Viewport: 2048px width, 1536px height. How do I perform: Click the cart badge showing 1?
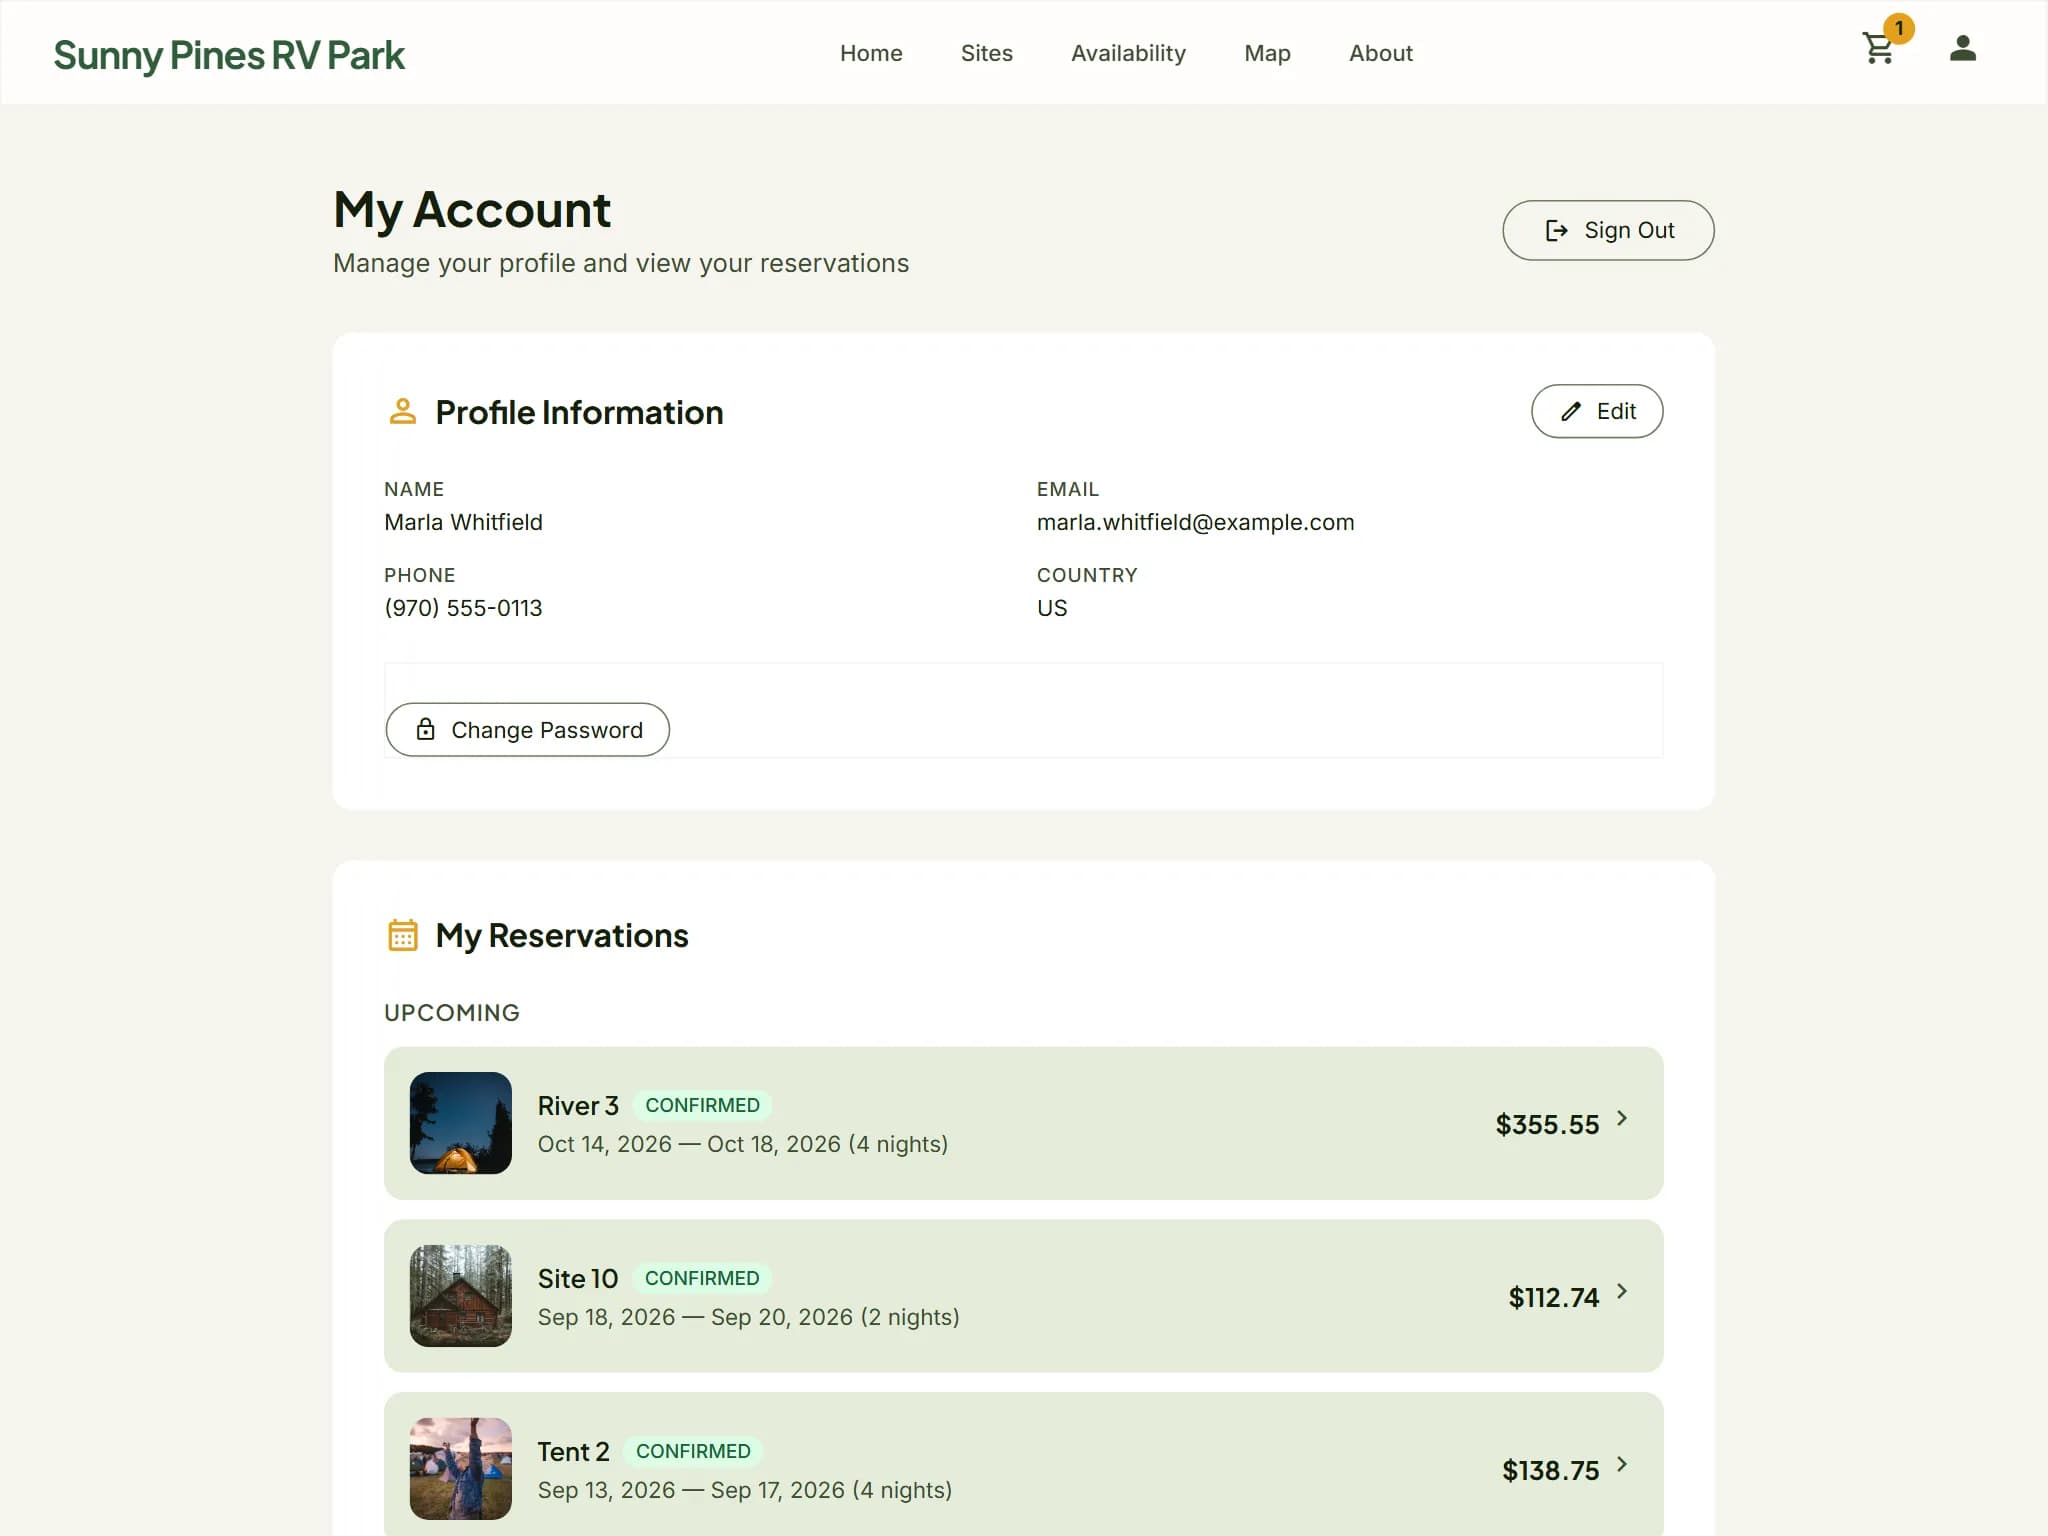[x=1898, y=29]
